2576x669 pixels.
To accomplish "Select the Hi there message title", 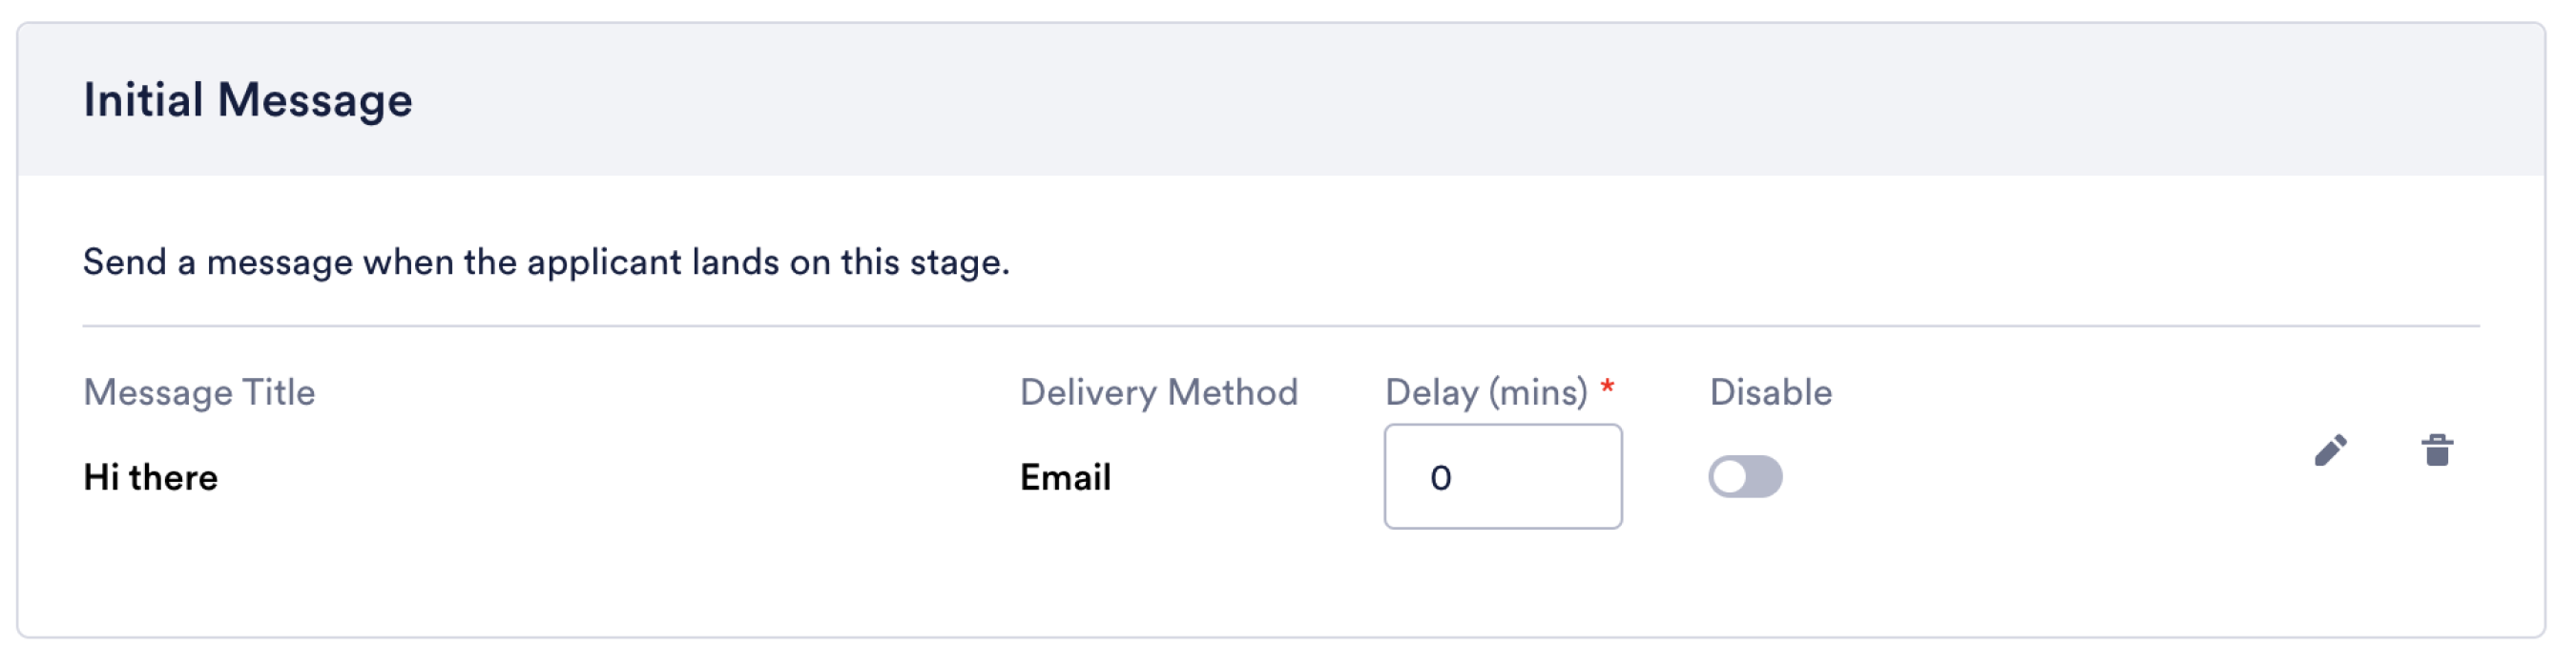I will point(150,478).
